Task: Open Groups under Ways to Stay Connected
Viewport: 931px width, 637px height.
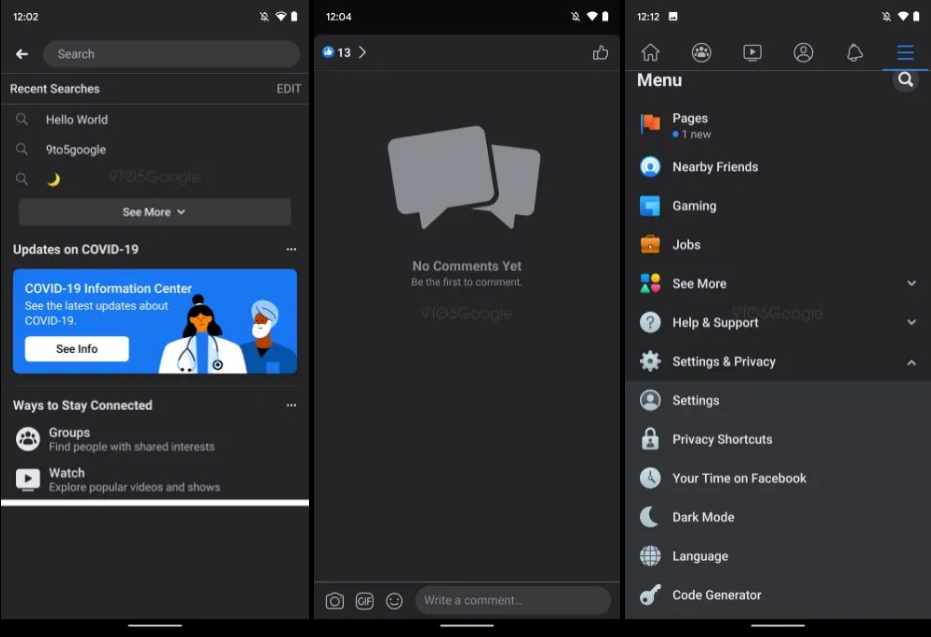Action: (x=154, y=439)
